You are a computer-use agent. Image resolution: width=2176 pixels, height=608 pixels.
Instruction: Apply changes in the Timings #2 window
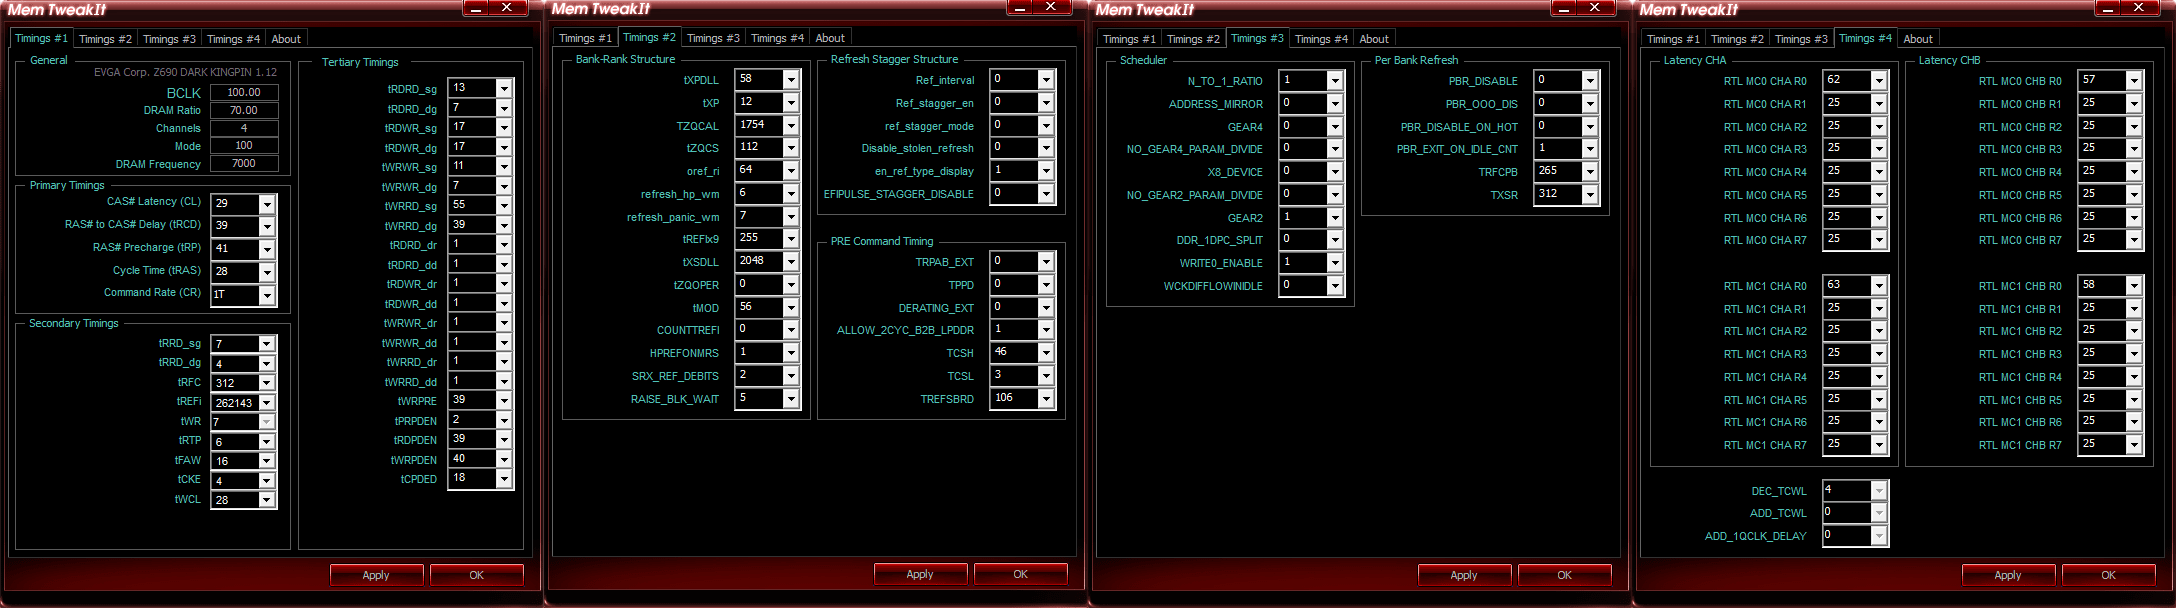pos(920,574)
